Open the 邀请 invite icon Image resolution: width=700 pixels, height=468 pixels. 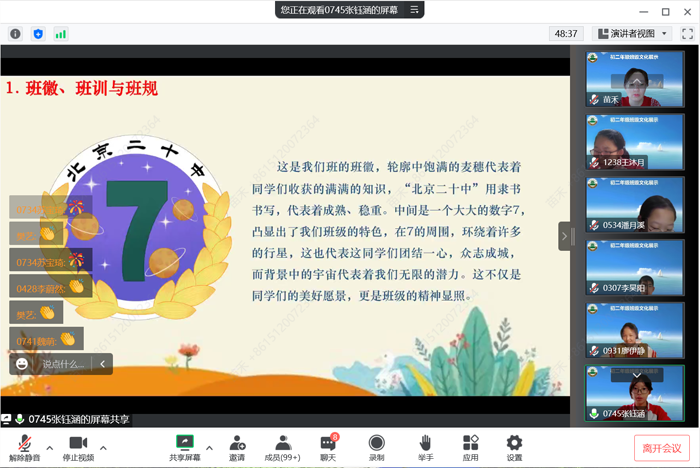coord(237,448)
